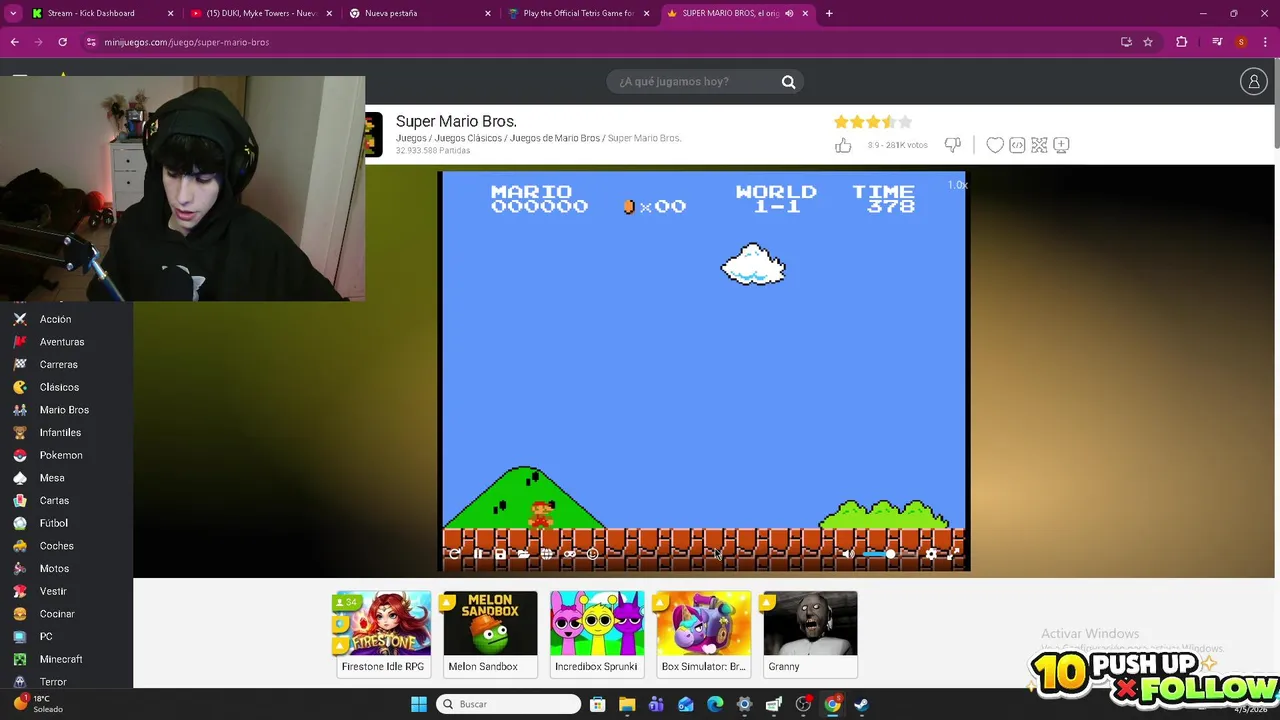Toggle fullscreen mode in game player
The width and height of the screenshot is (1280, 720).
tap(953, 554)
